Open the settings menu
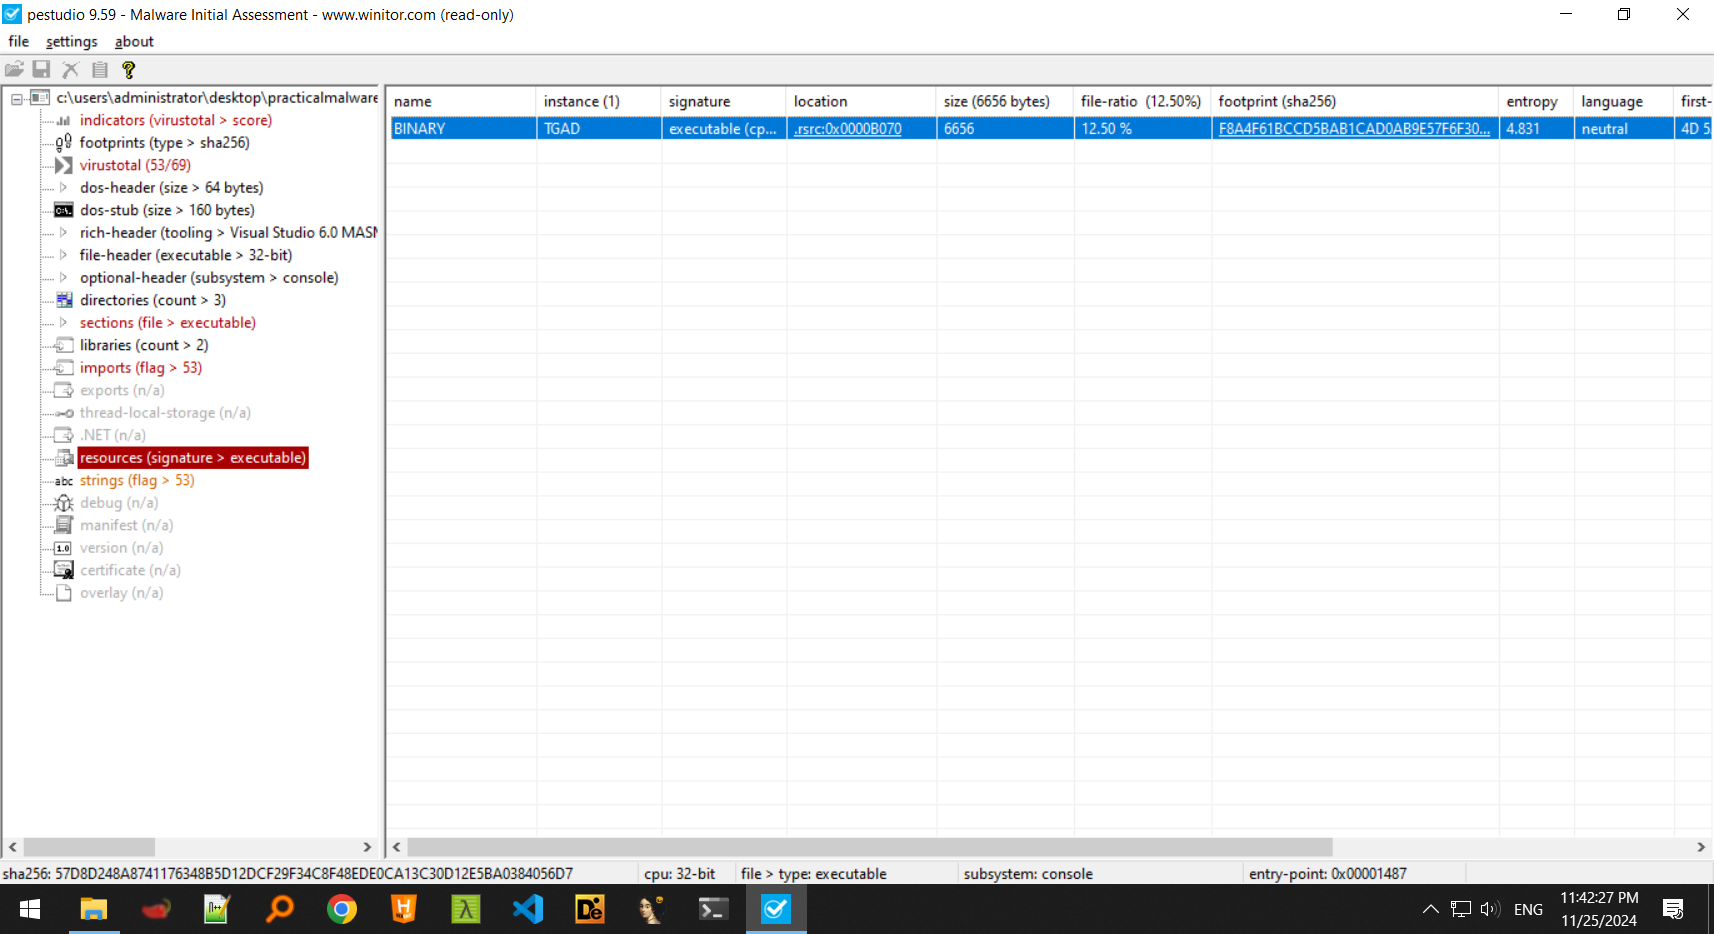The width and height of the screenshot is (1714, 934). click(x=71, y=41)
